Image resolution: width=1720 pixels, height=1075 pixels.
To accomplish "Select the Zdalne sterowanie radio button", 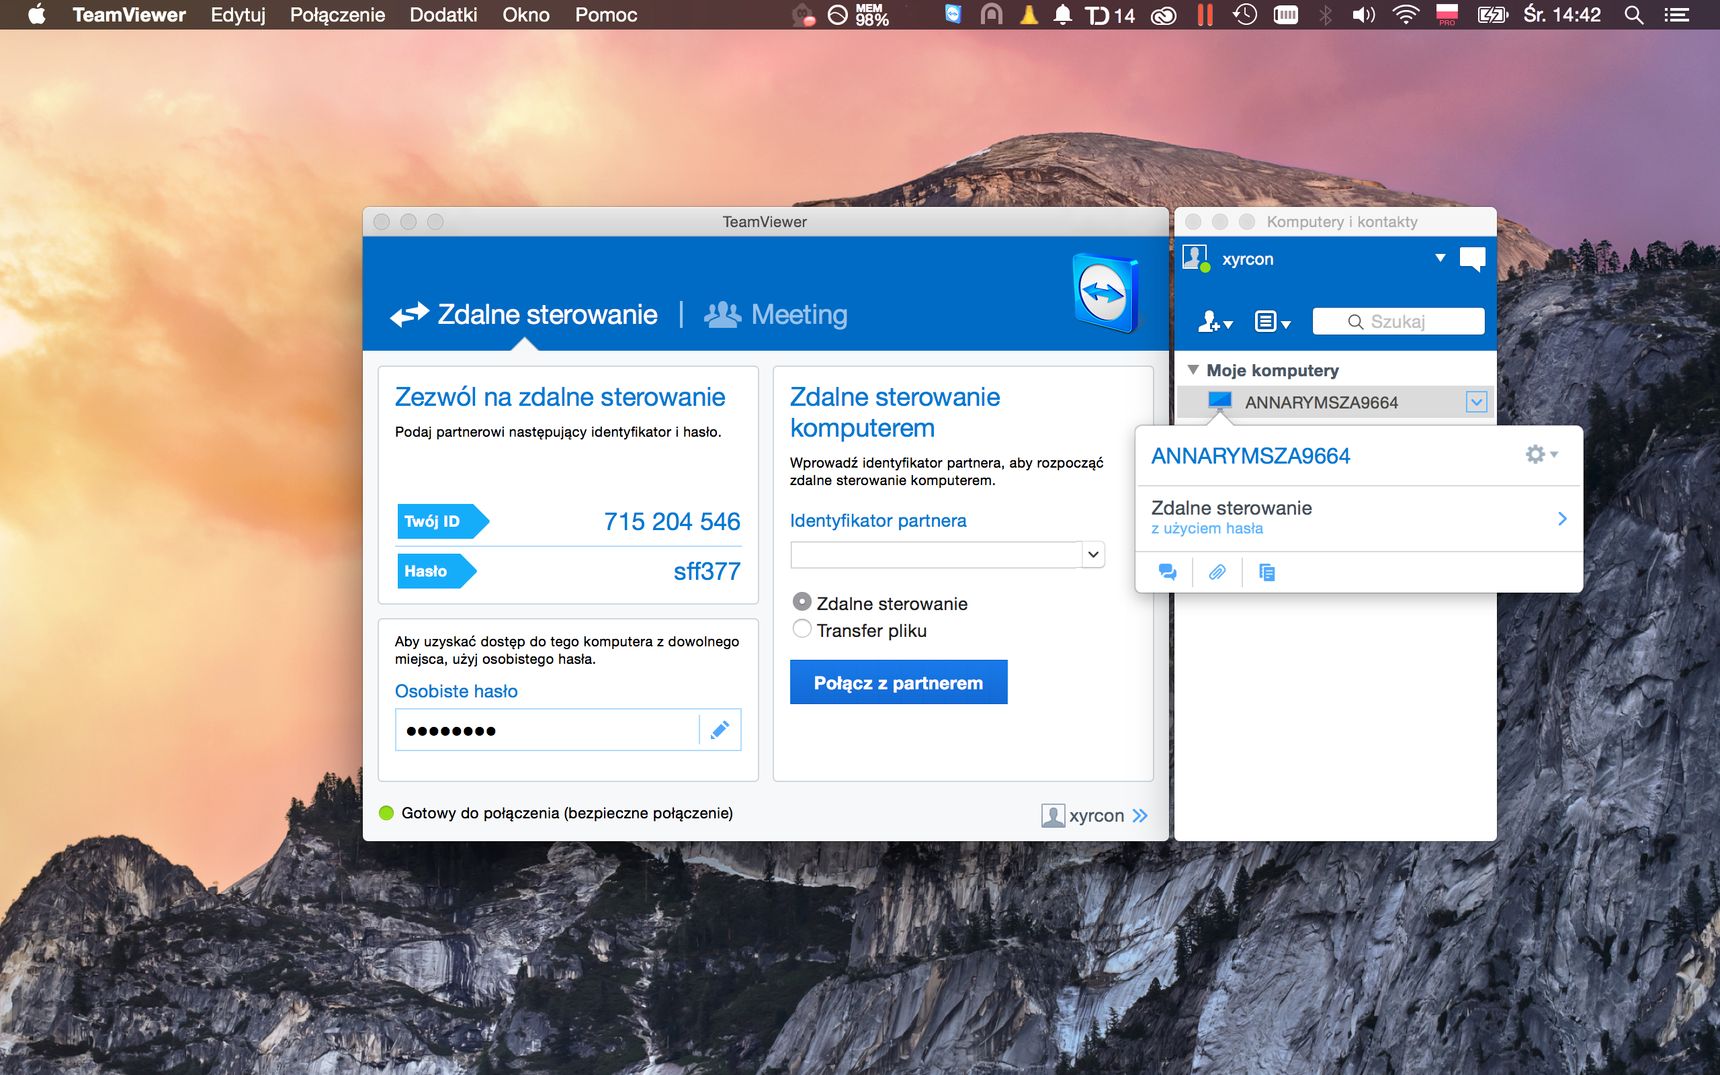I will 802,602.
